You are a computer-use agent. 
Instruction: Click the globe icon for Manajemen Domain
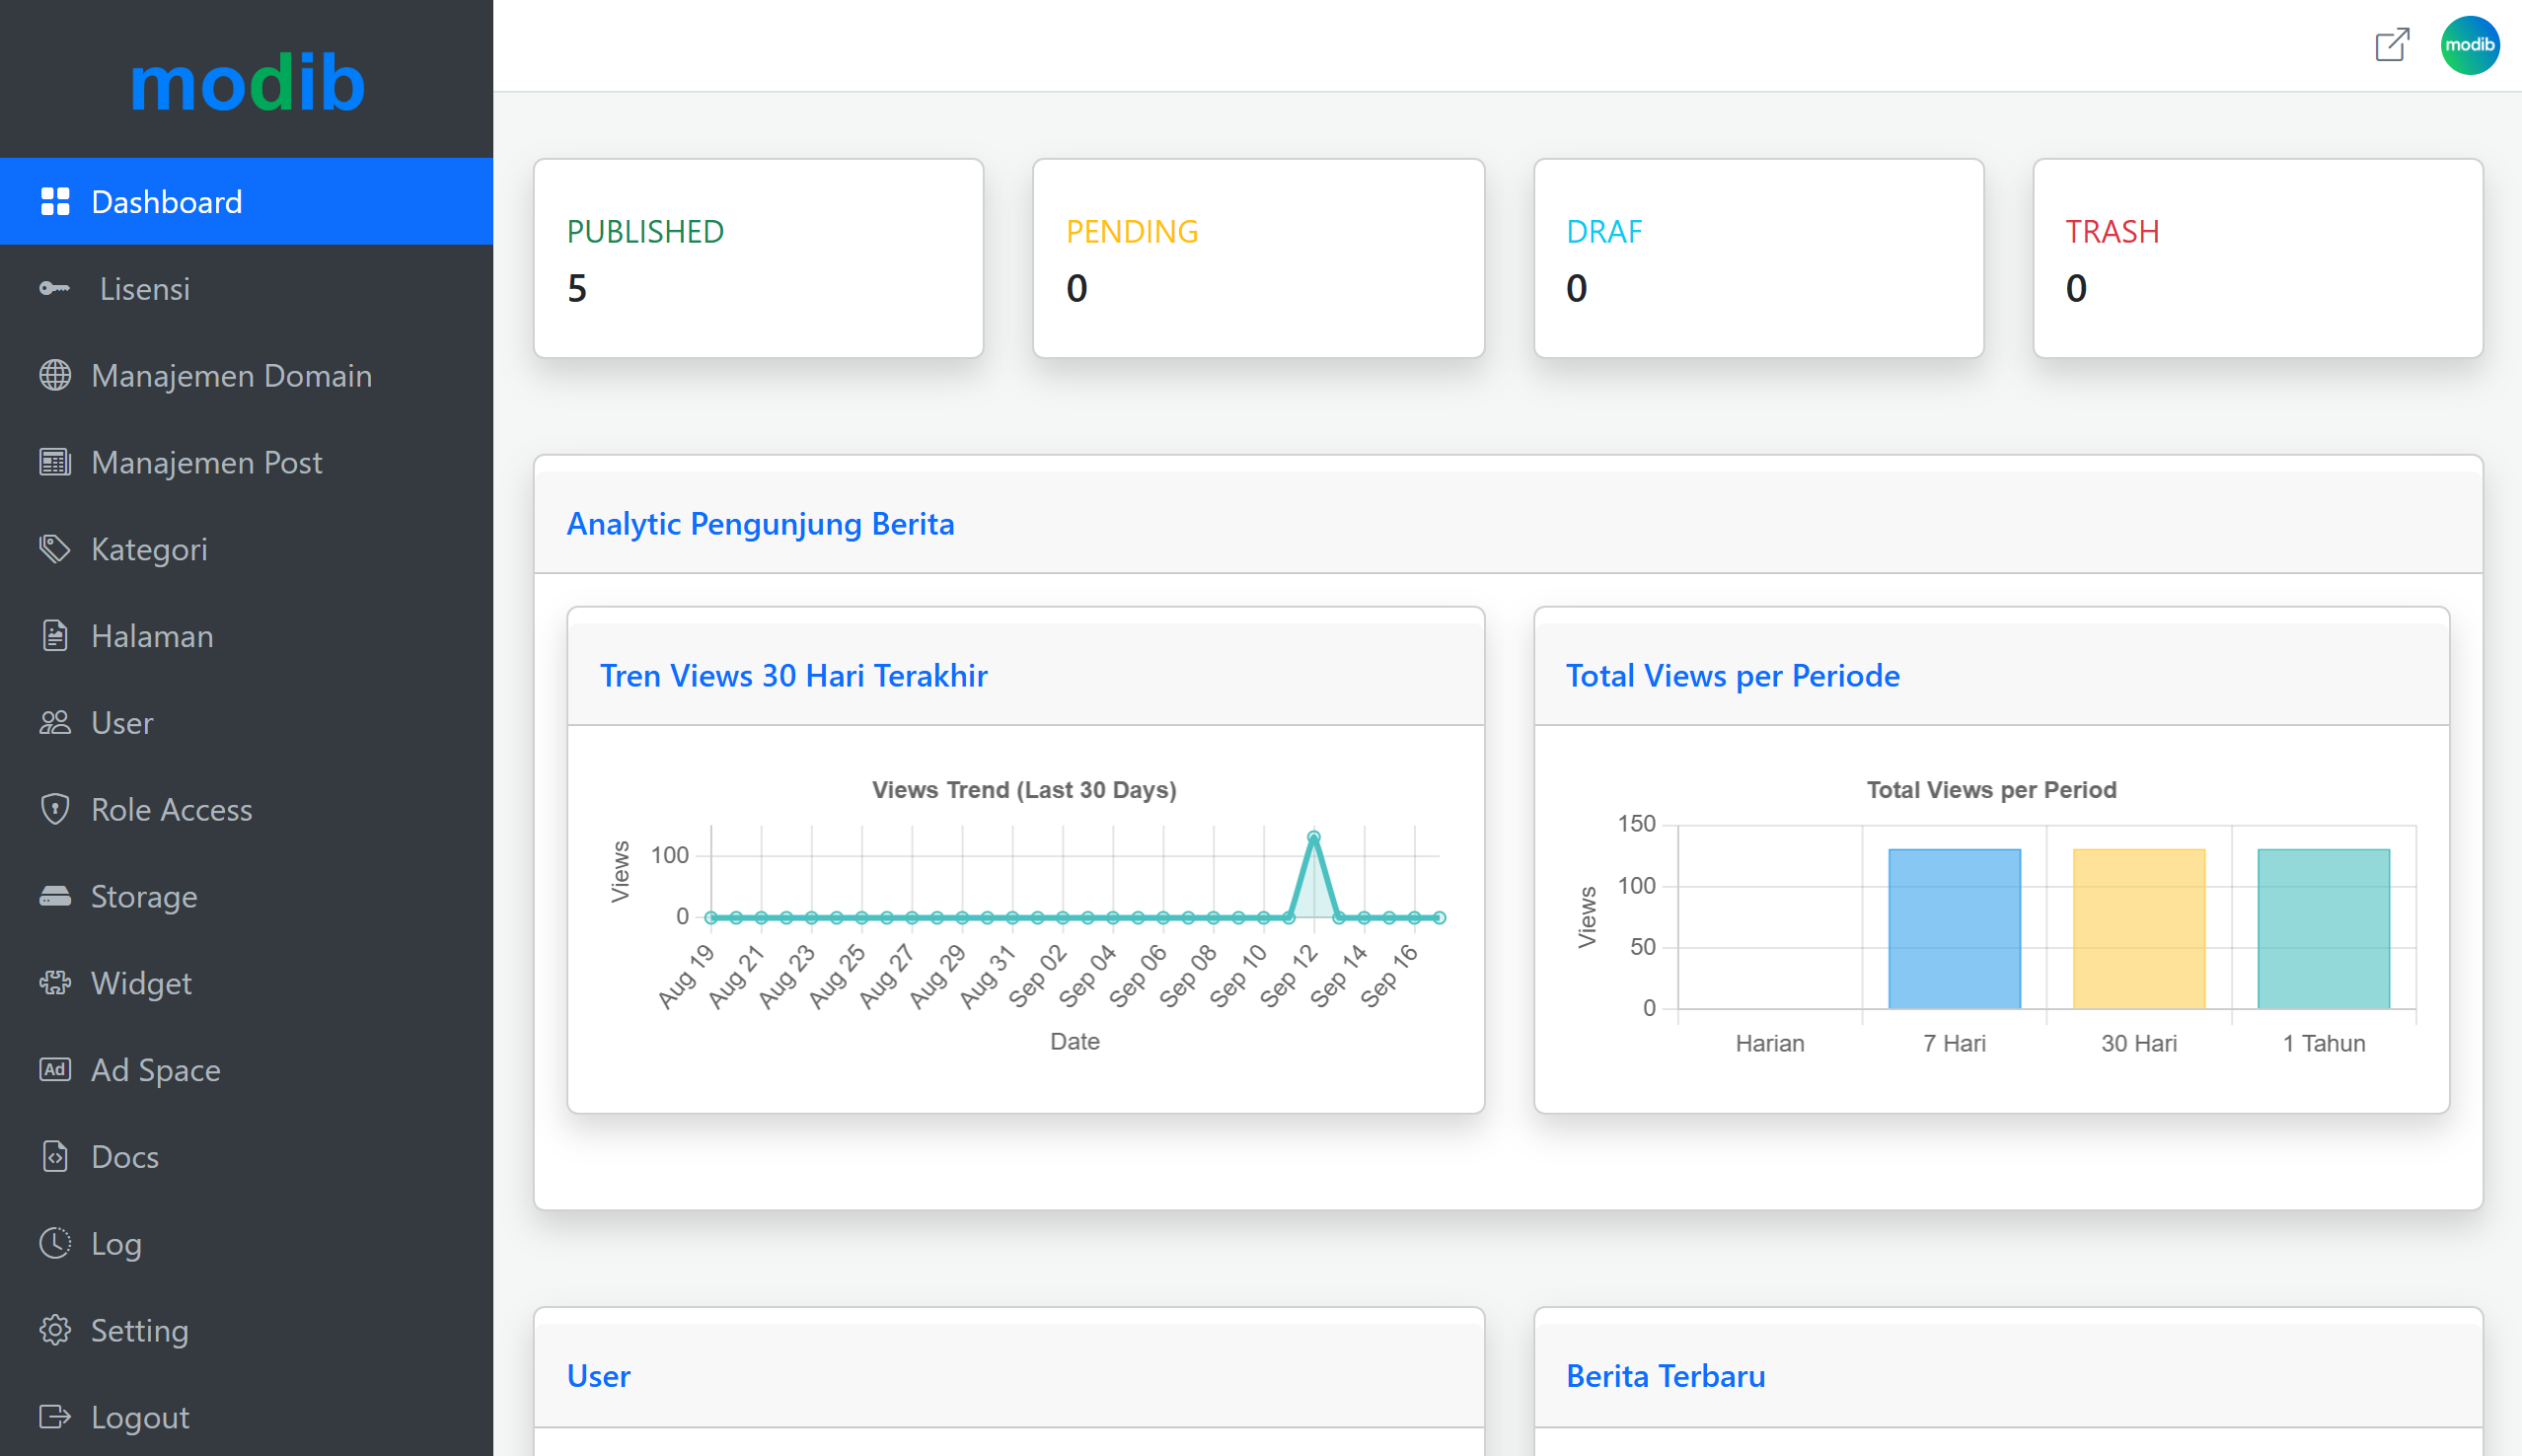coord(55,376)
